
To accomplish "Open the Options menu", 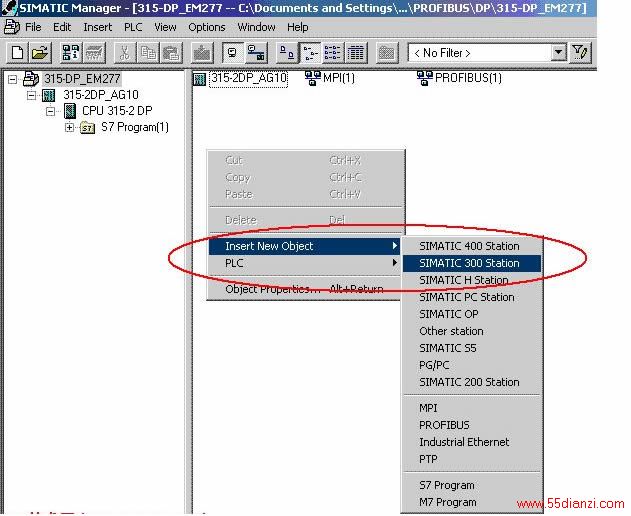I will [207, 27].
